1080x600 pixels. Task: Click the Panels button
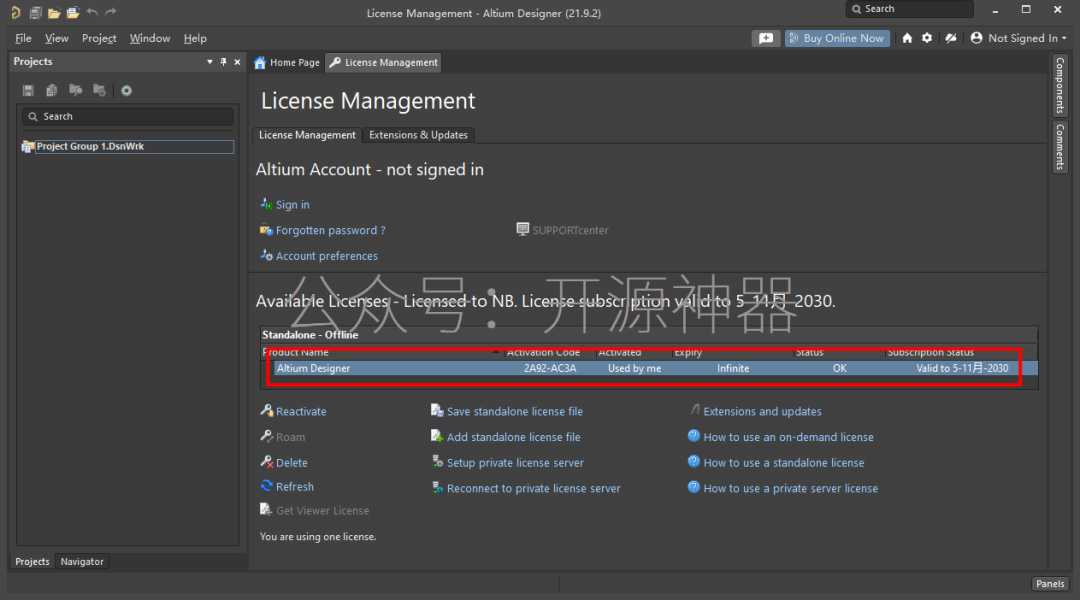pos(1050,583)
